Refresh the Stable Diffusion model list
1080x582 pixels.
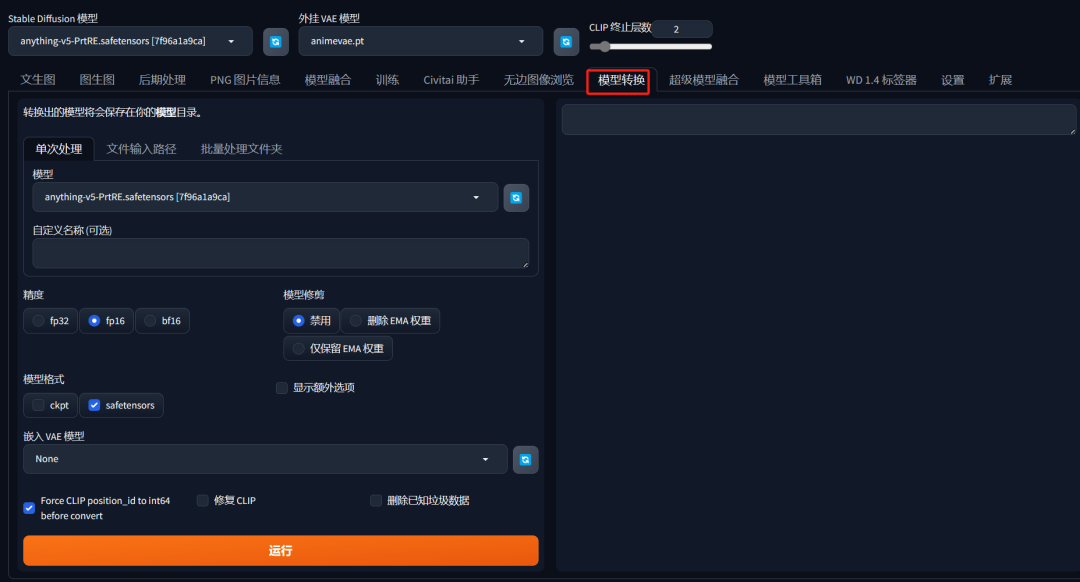pyautogui.click(x=276, y=41)
